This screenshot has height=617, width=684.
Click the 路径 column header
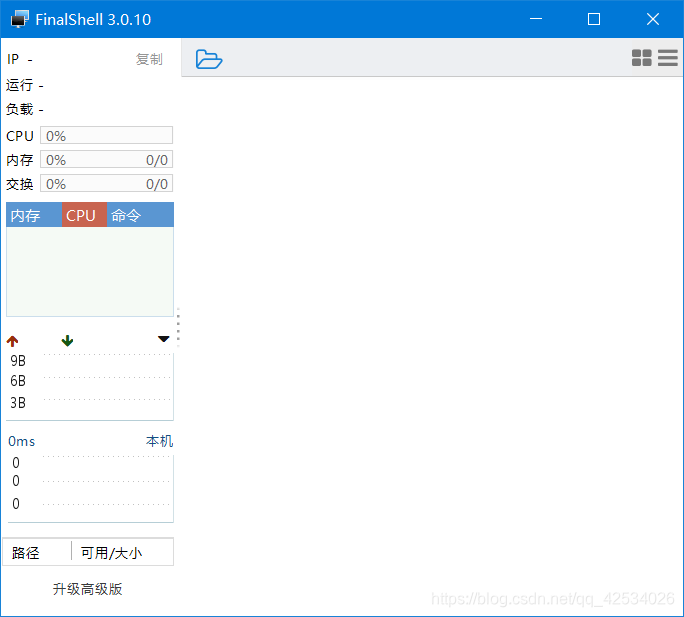tap(37, 553)
